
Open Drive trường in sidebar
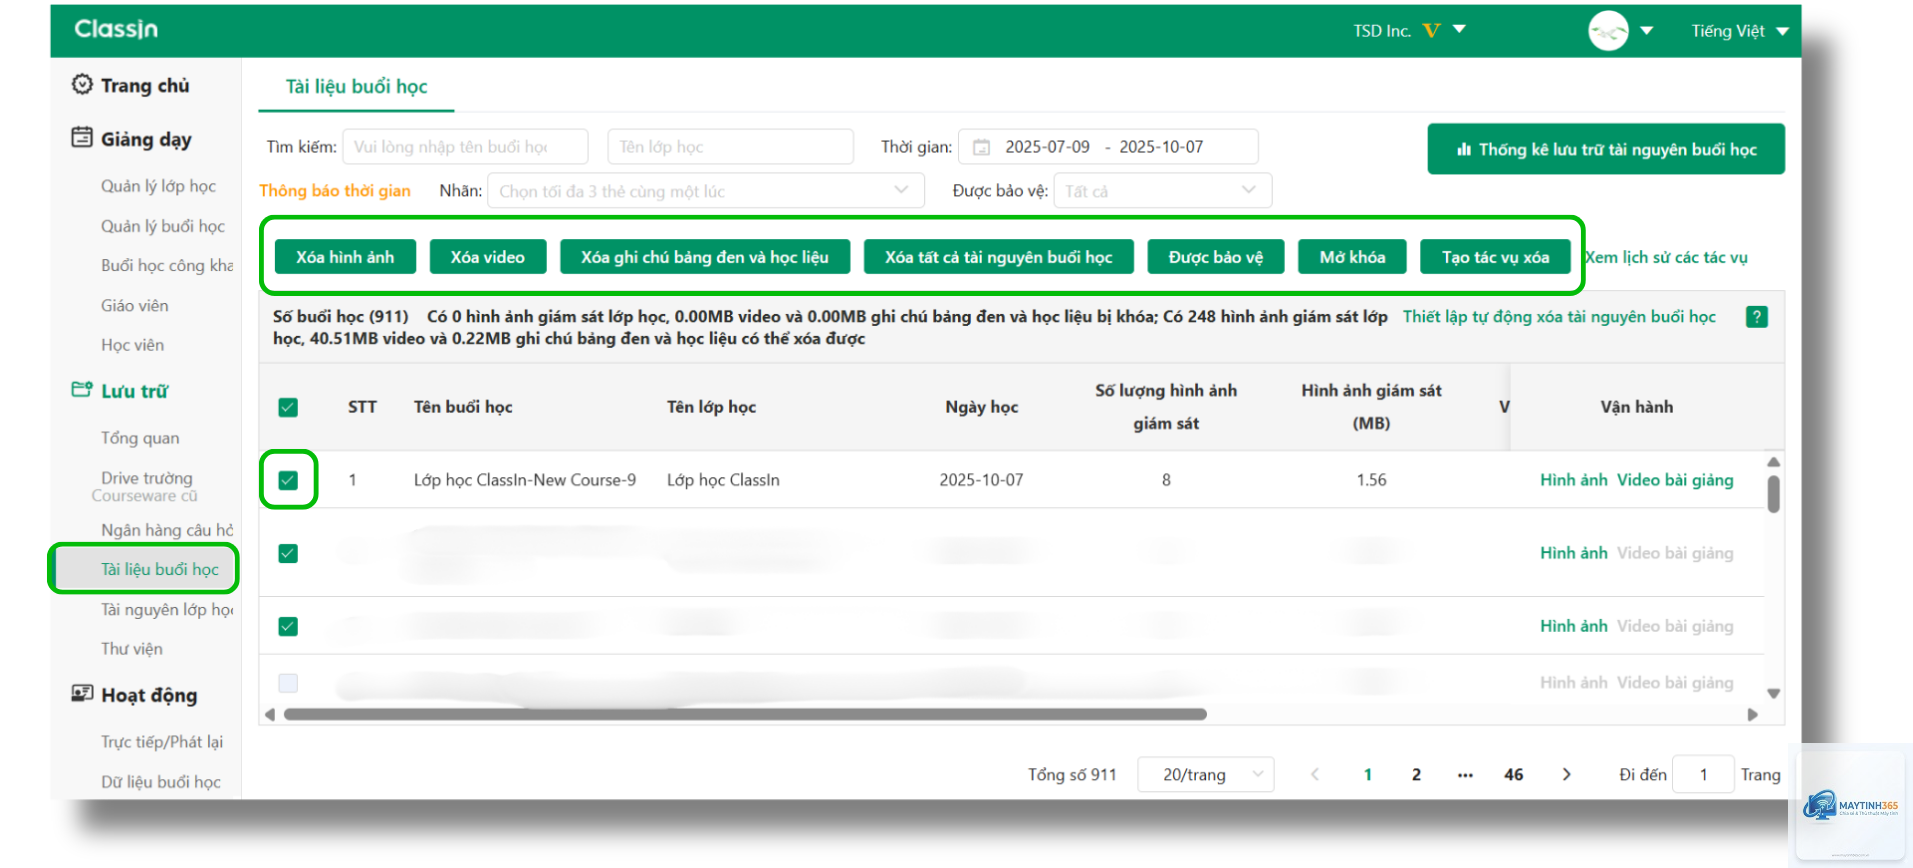pyautogui.click(x=146, y=478)
